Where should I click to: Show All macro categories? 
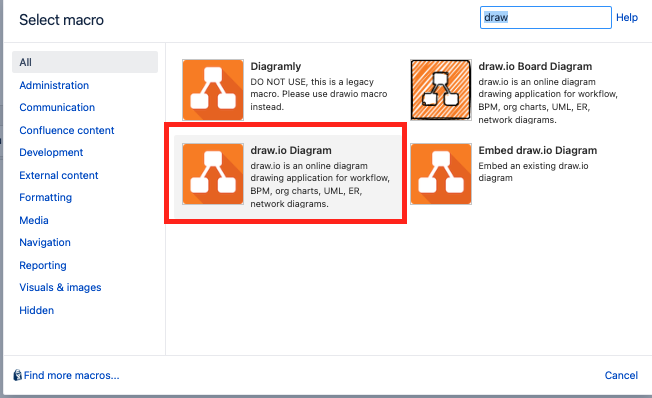[x=85, y=62]
